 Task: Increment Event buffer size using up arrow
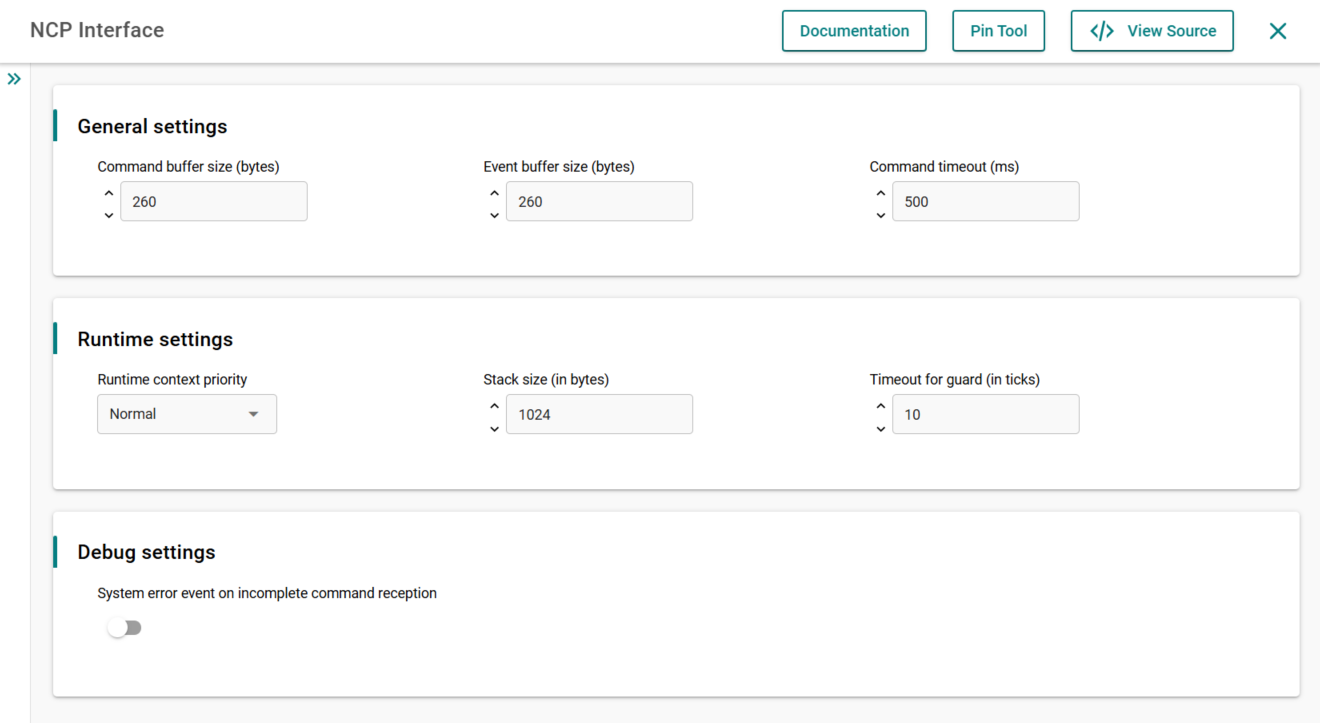point(494,193)
